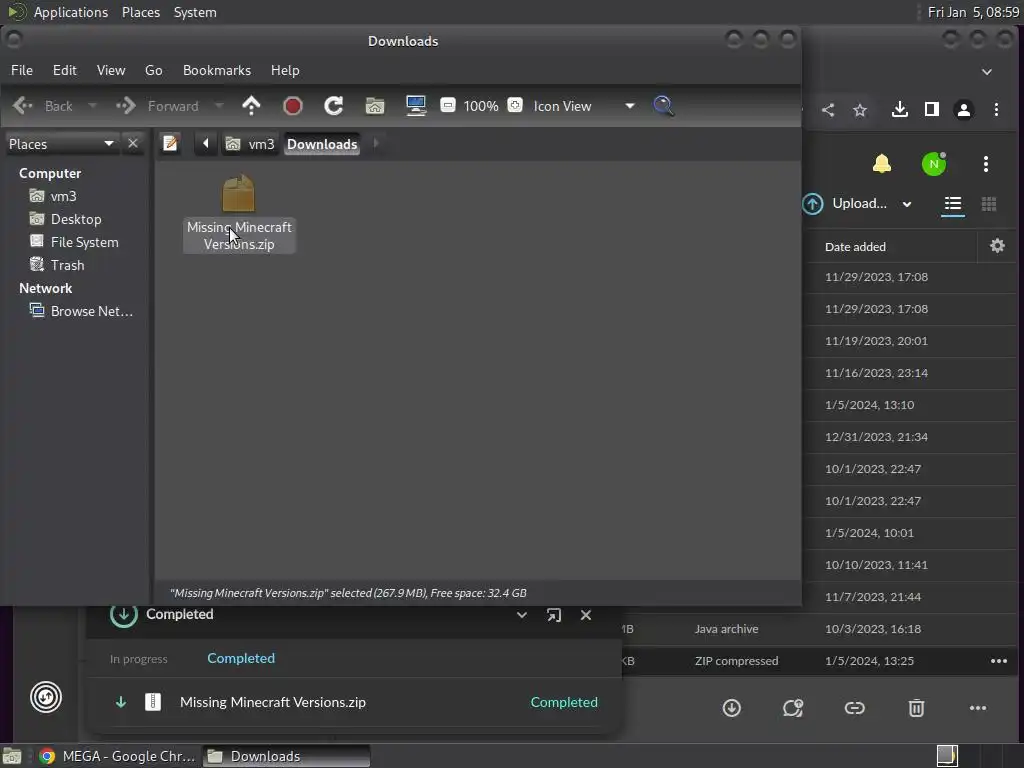1024x768 pixels.
Task: Collapse the MEGA transfers panel chevron
Action: pyautogui.click(x=521, y=615)
